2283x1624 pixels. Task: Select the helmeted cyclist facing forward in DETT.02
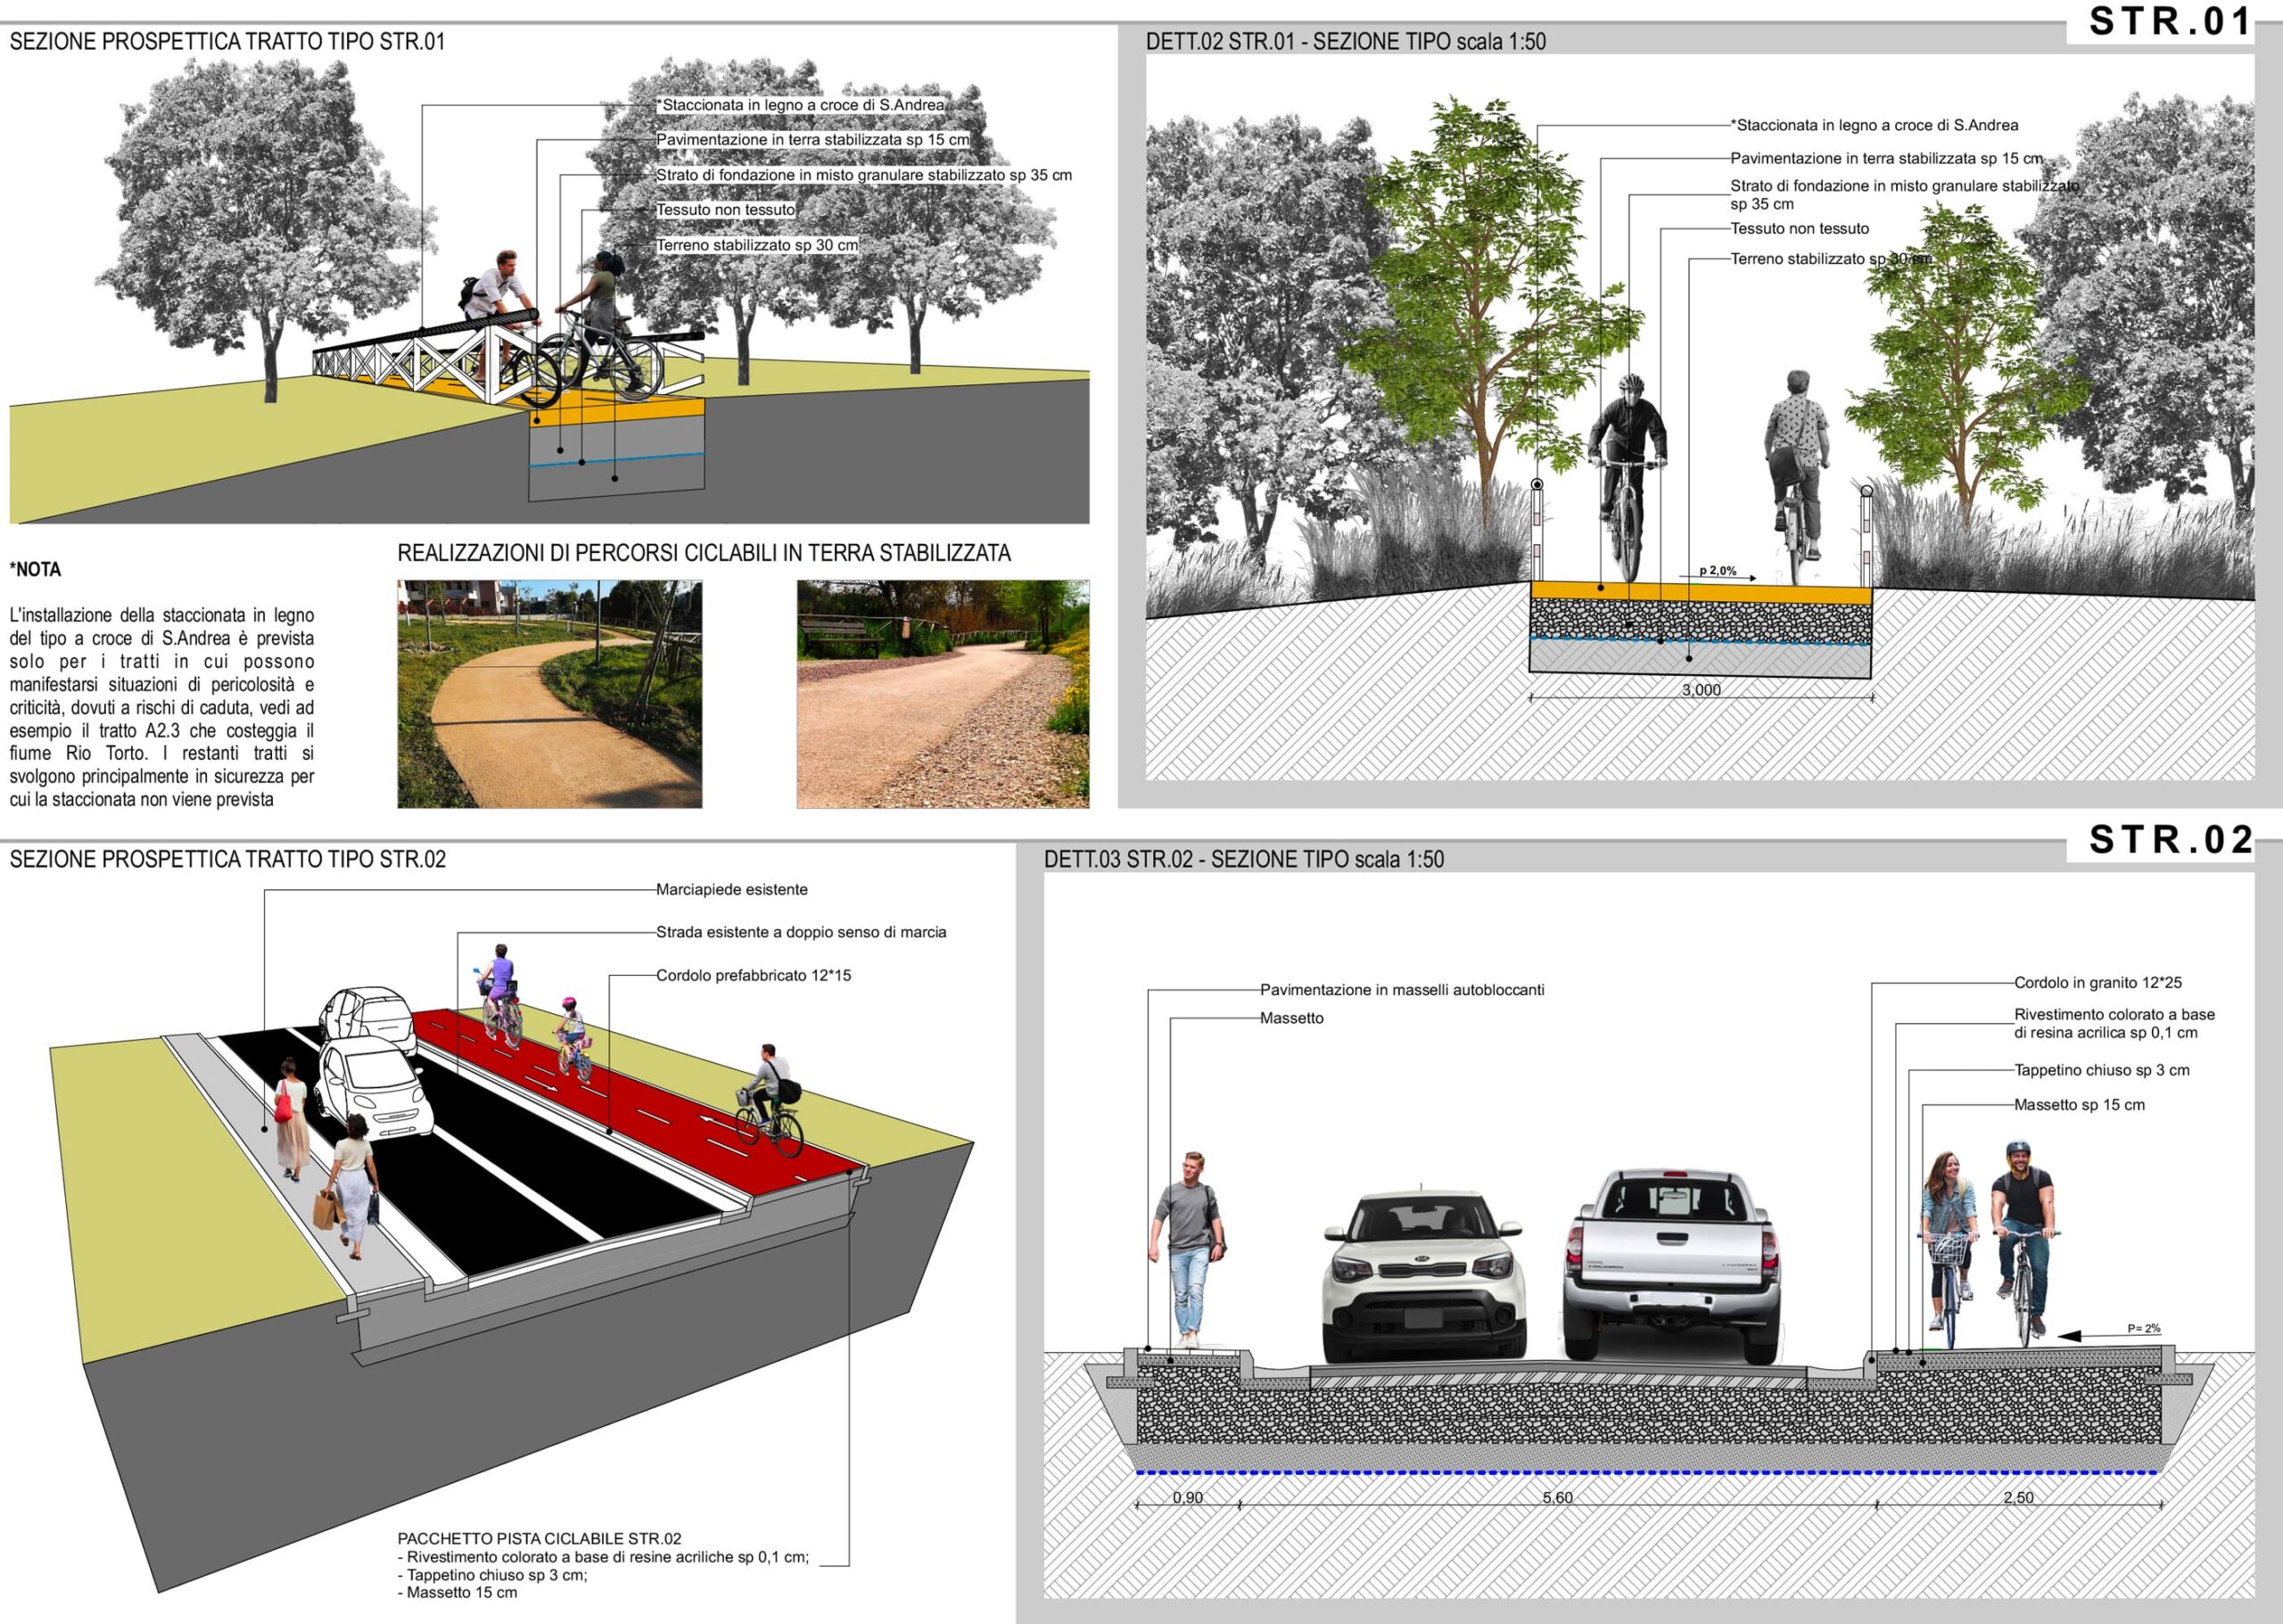click(1628, 478)
